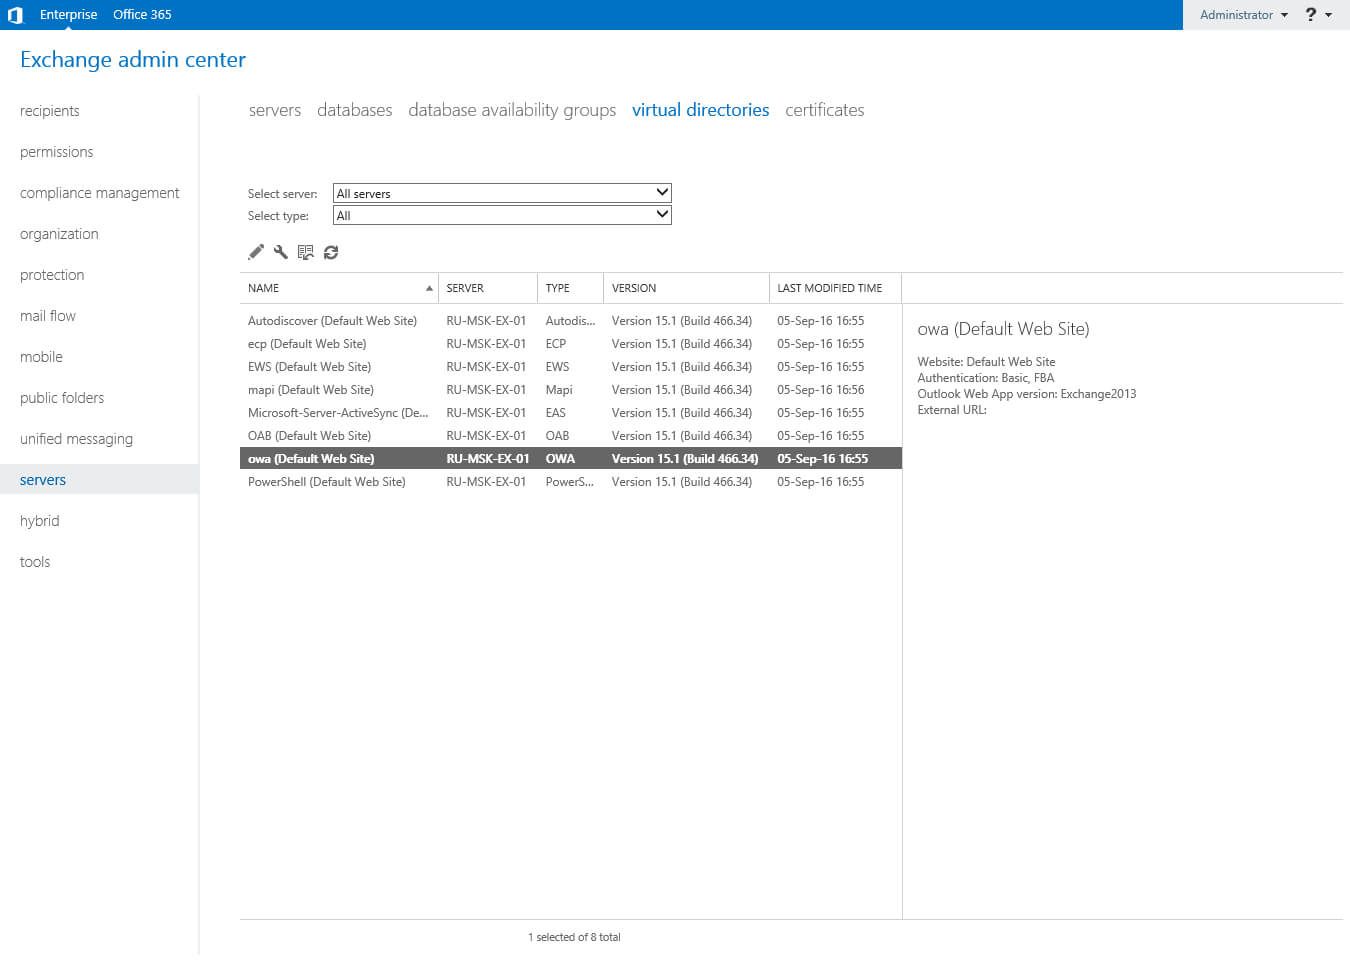Click the Exchange admin center title
1350x970 pixels.
click(x=133, y=59)
